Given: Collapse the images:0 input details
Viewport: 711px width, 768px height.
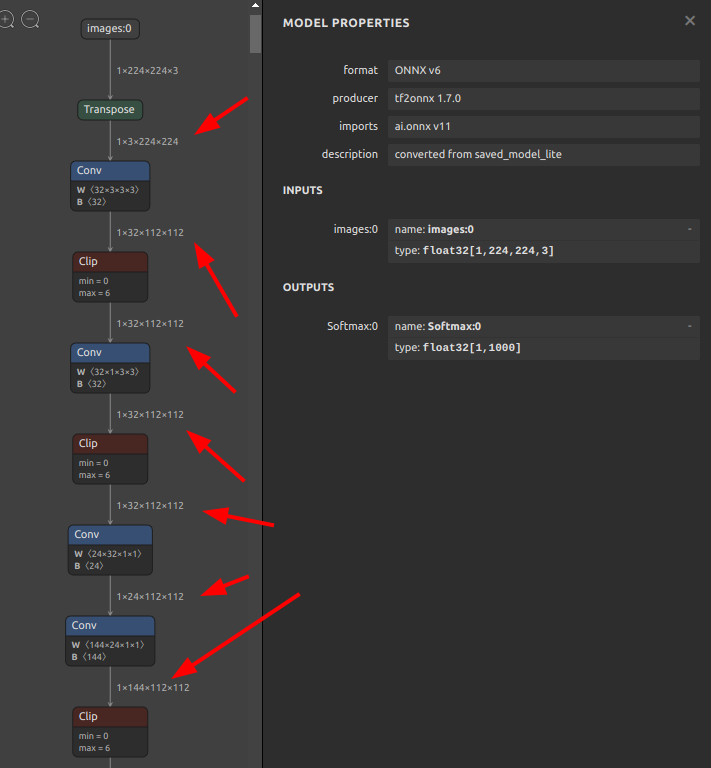Looking at the screenshot, I should (x=690, y=230).
